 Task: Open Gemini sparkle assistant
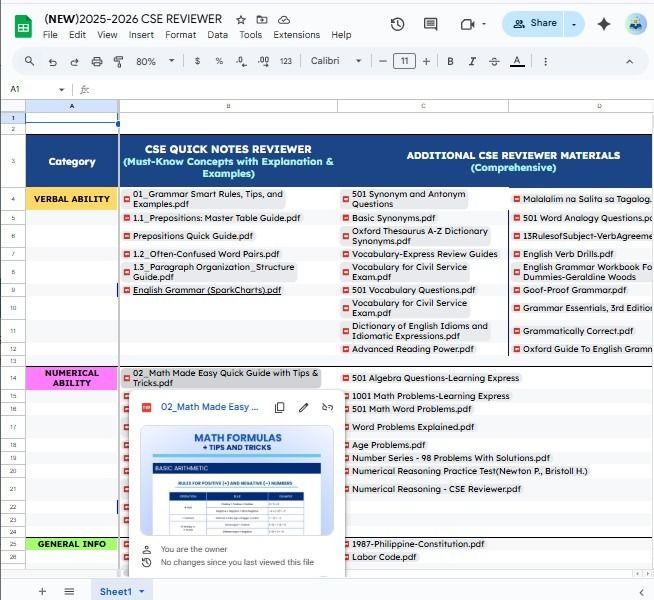604,24
